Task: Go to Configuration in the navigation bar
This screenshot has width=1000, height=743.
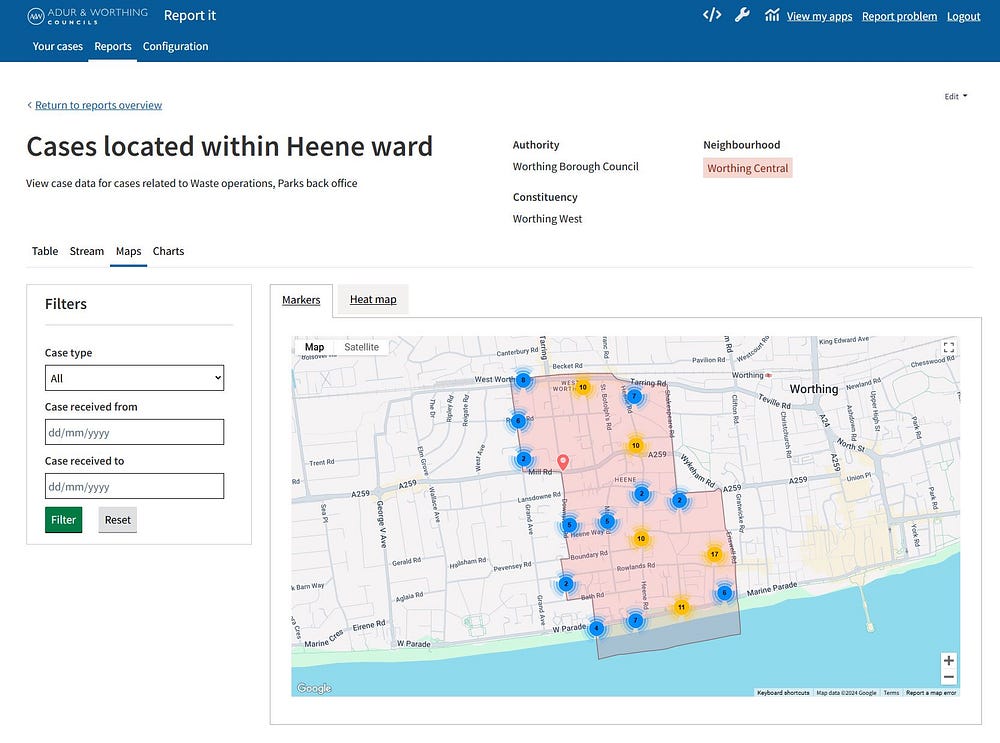Action: point(175,46)
